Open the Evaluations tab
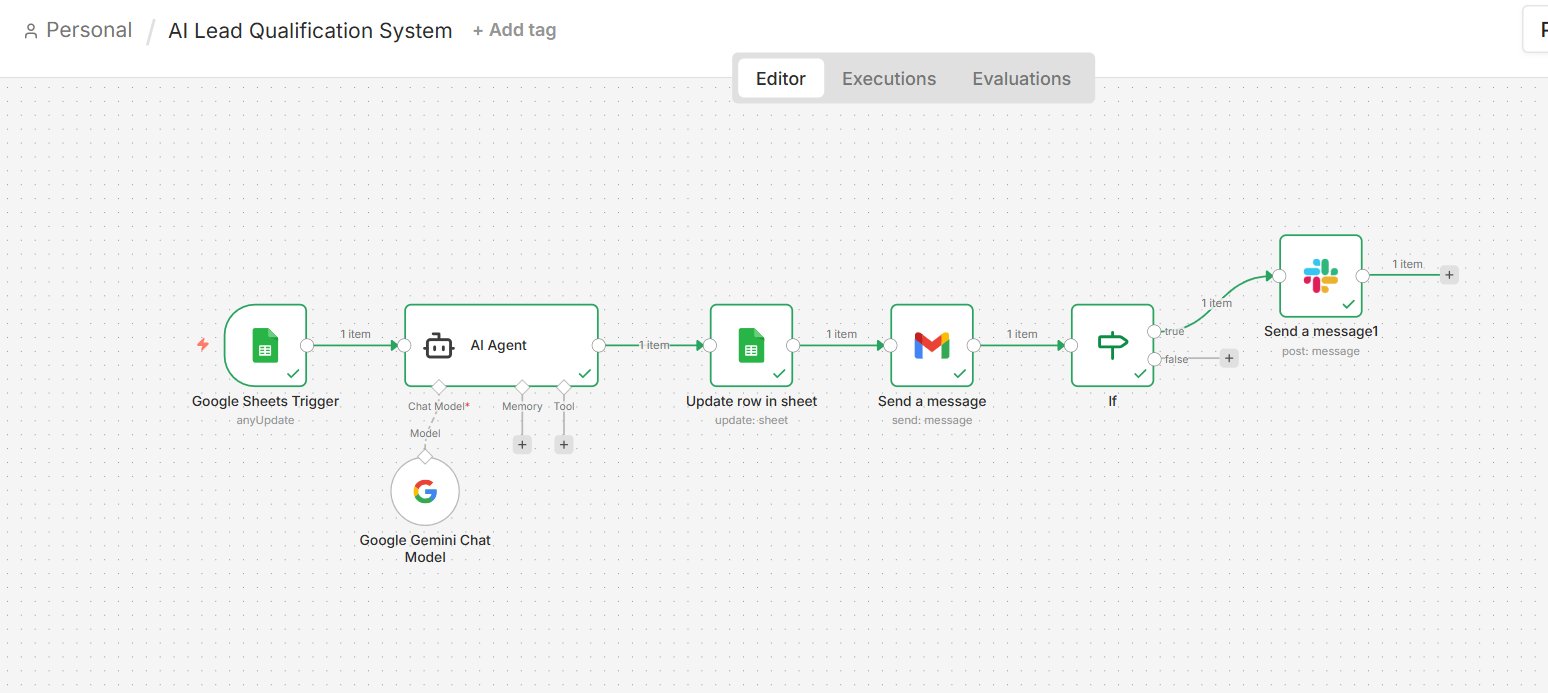 1021,78
